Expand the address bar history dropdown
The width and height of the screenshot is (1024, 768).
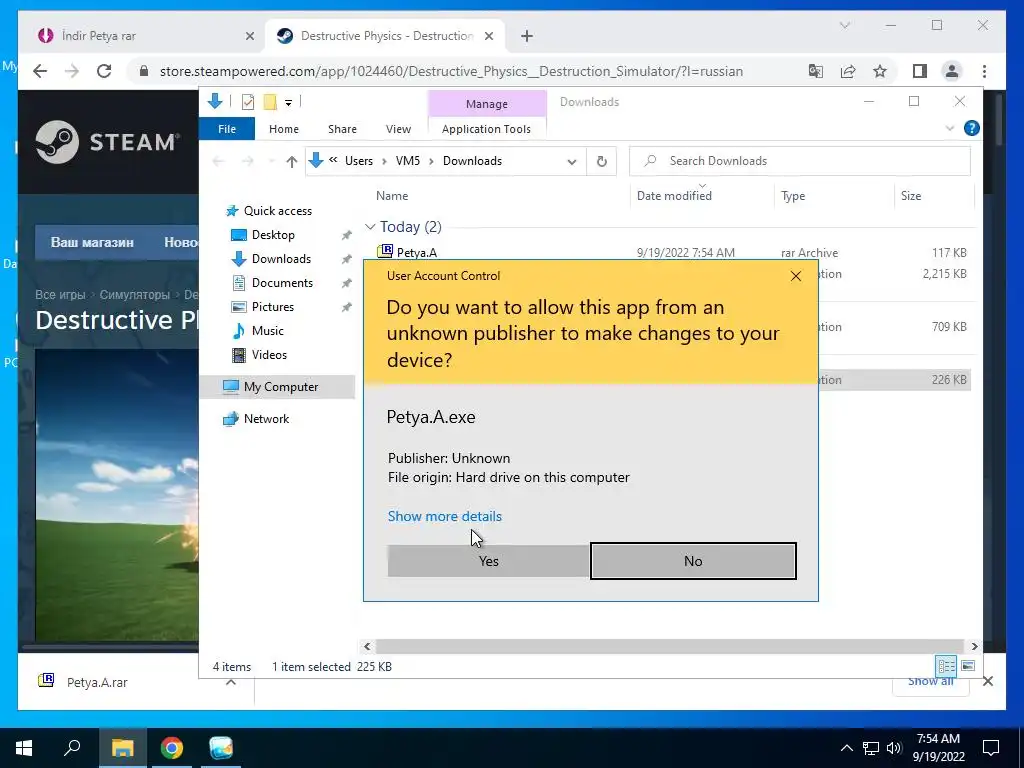point(571,161)
